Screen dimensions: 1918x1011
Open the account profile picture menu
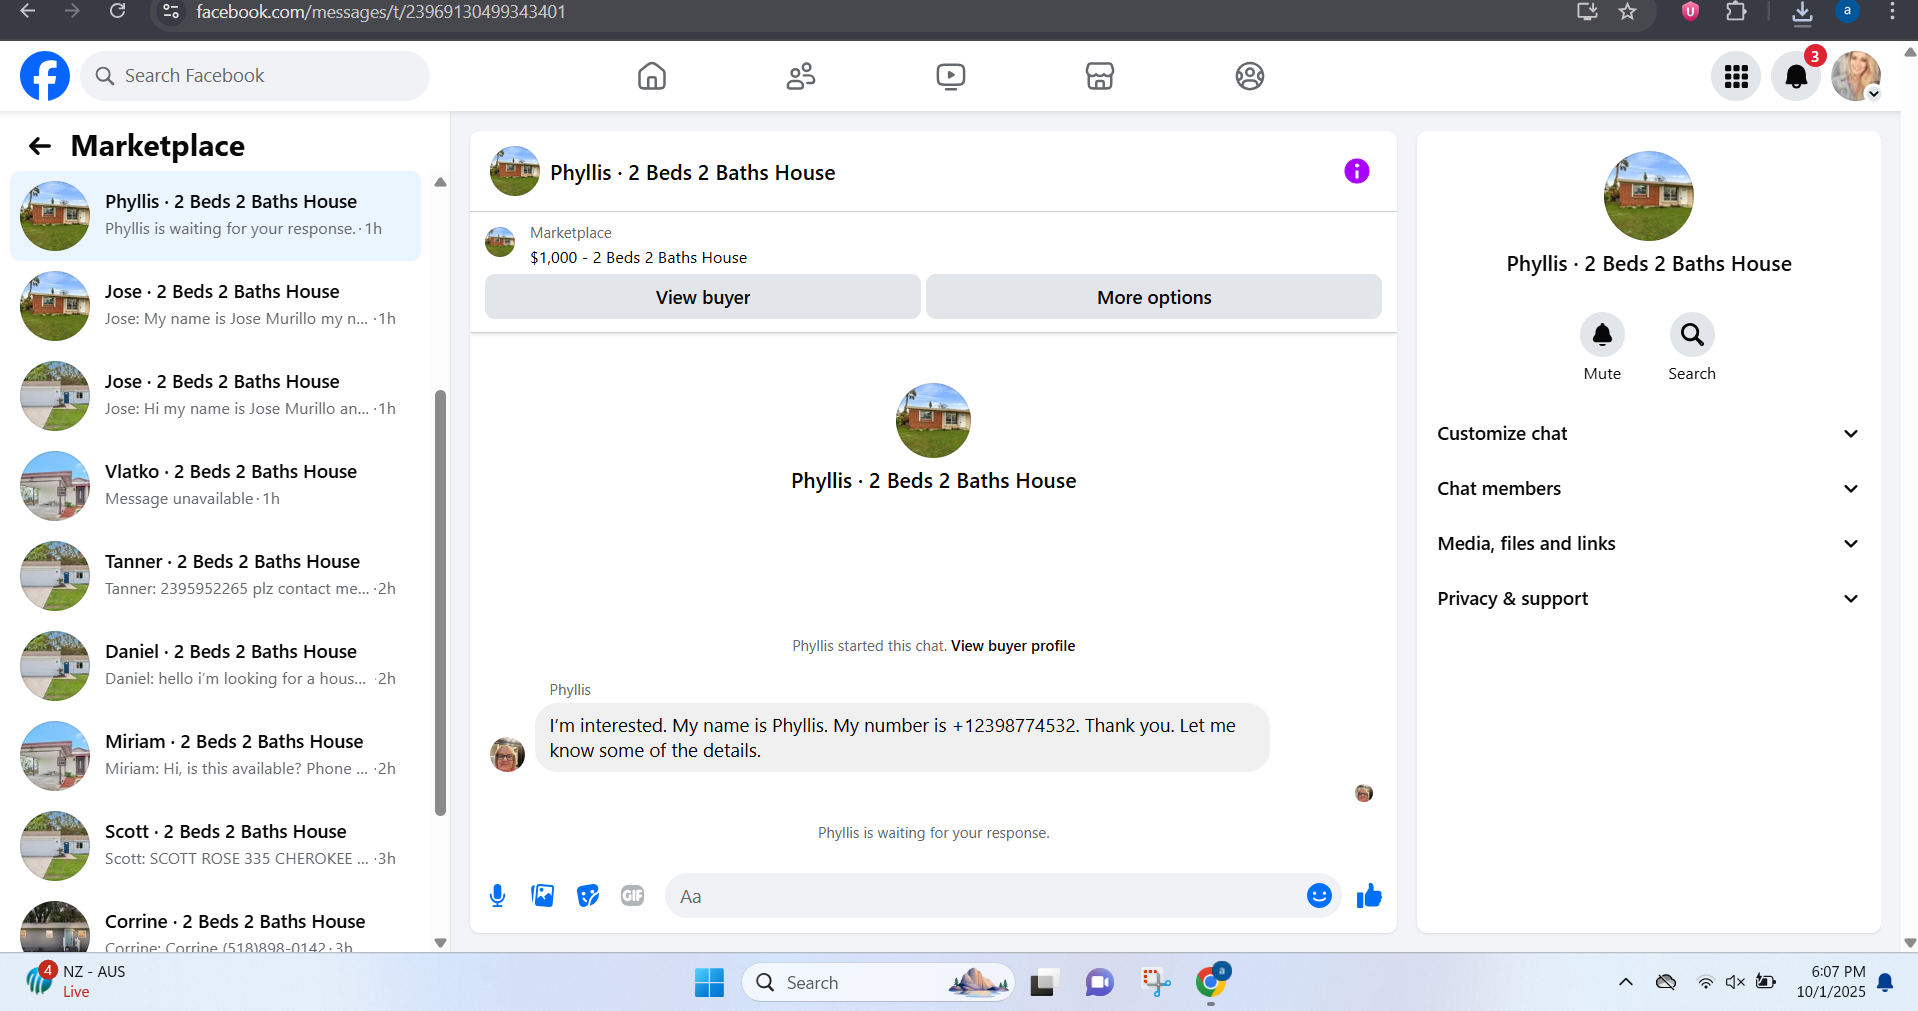click(1856, 76)
